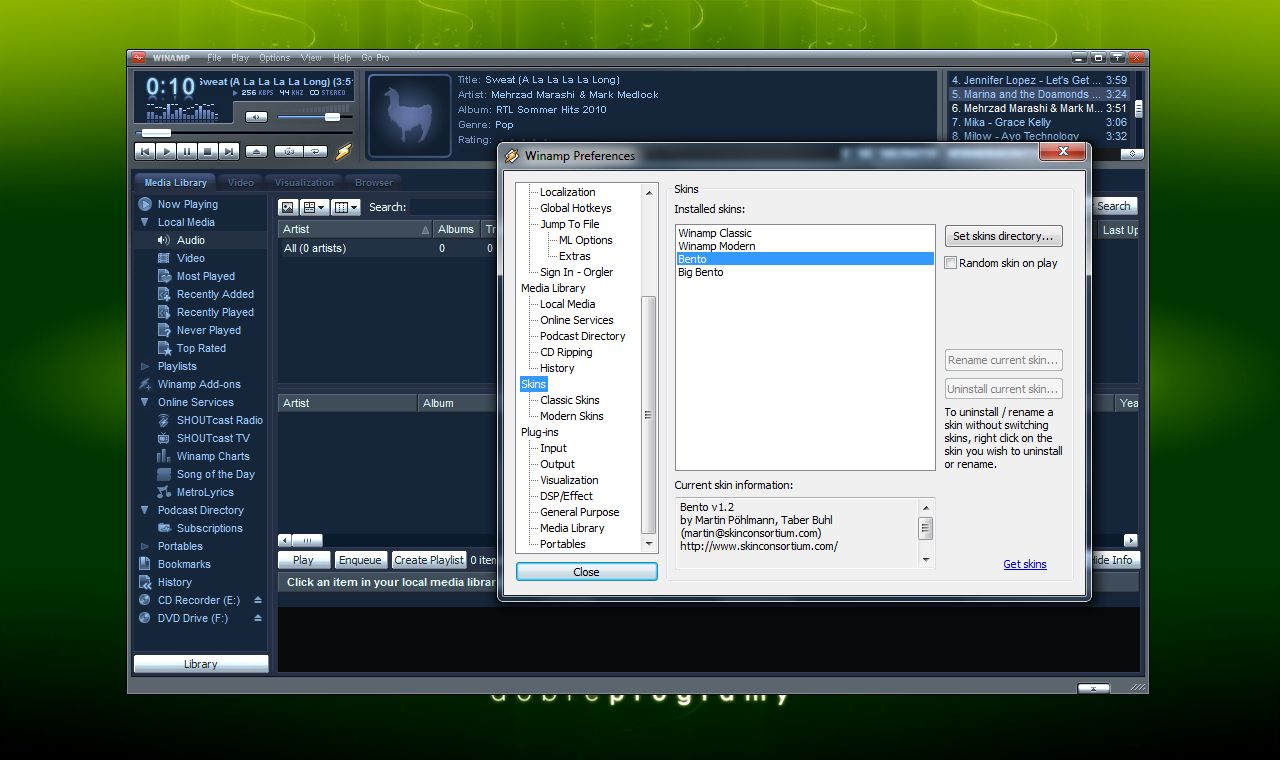Click the SHOUTcast Radio icon

[x=165, y=420]
